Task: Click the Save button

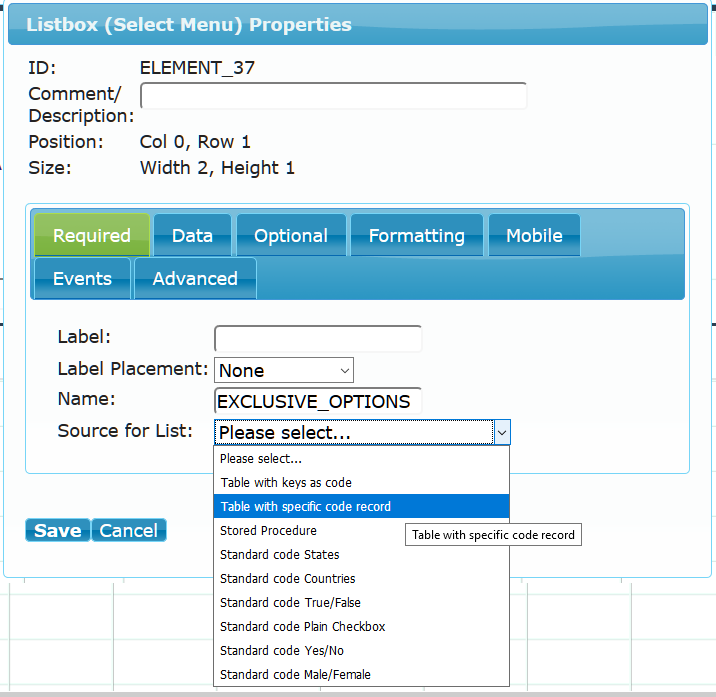Action: [x=58, y=530]
